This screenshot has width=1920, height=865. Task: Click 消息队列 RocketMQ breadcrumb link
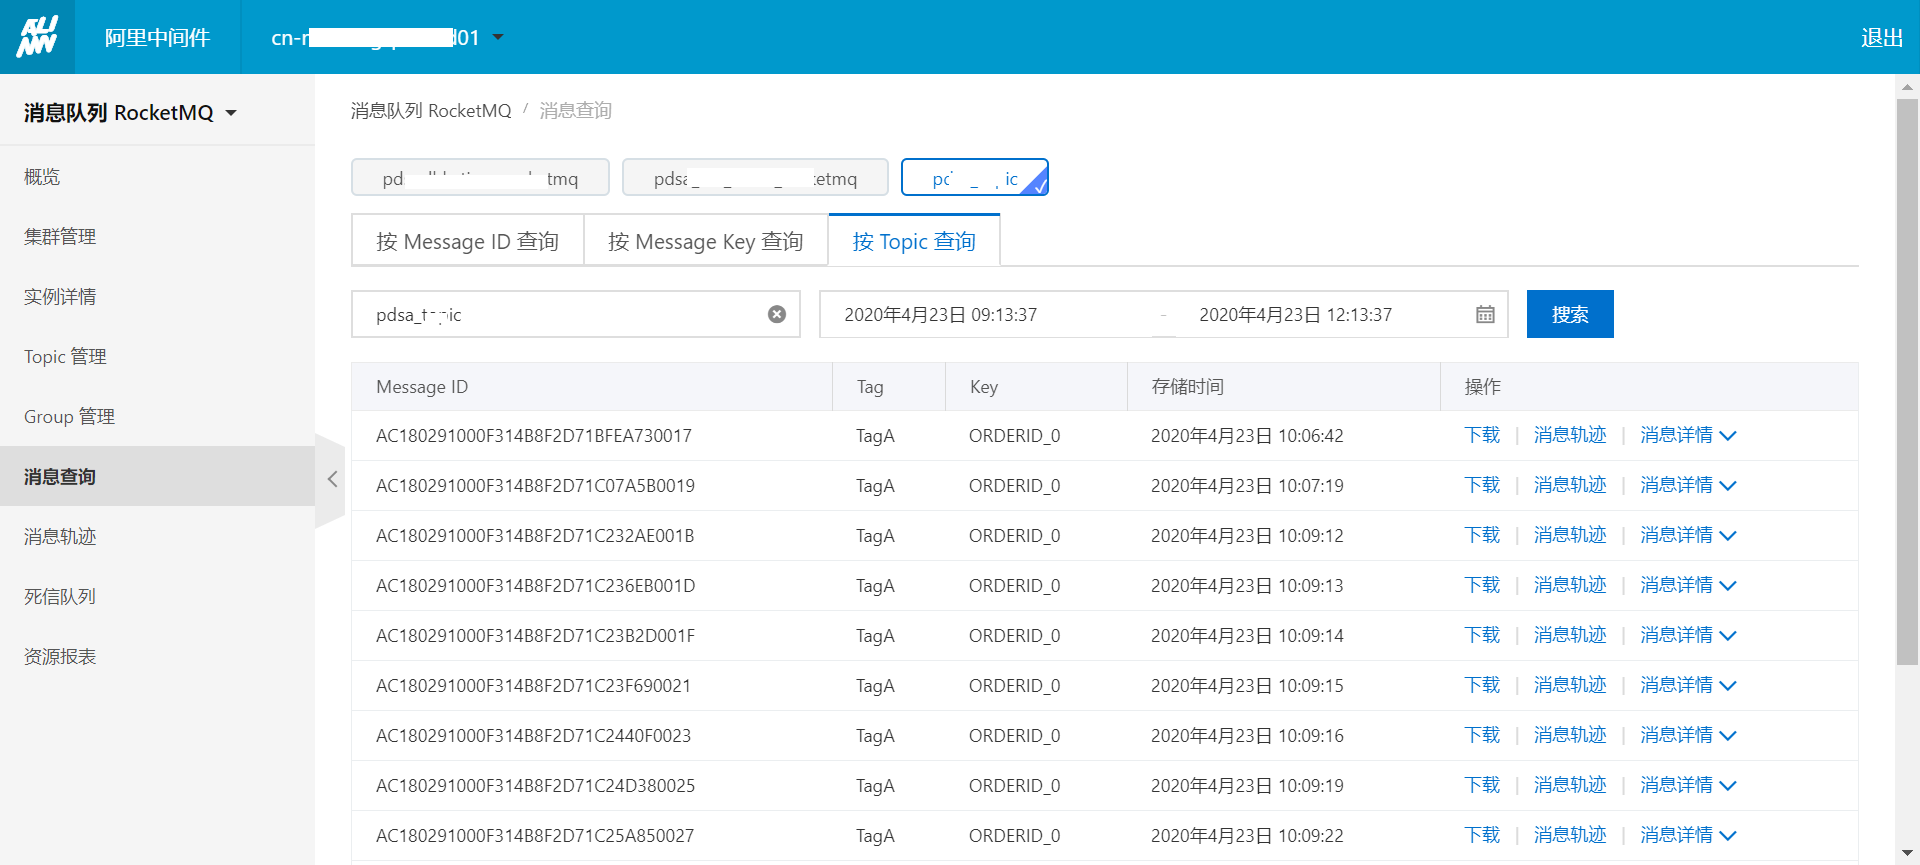coord(431,111)
